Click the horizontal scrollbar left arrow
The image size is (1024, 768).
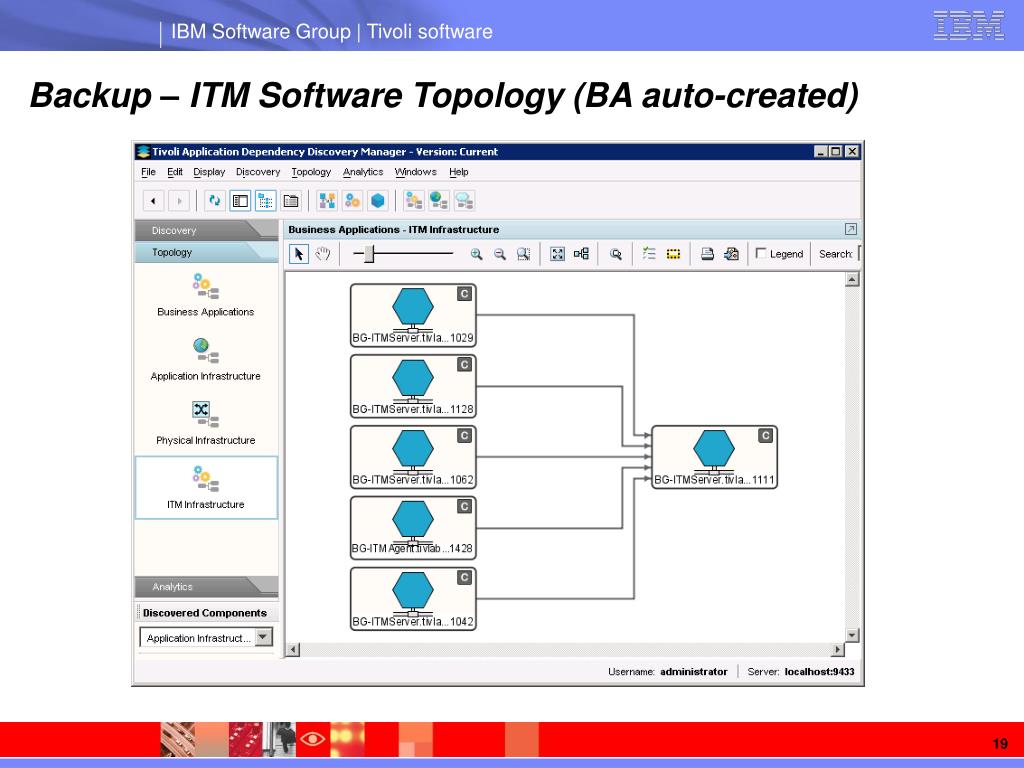point(293,650)
